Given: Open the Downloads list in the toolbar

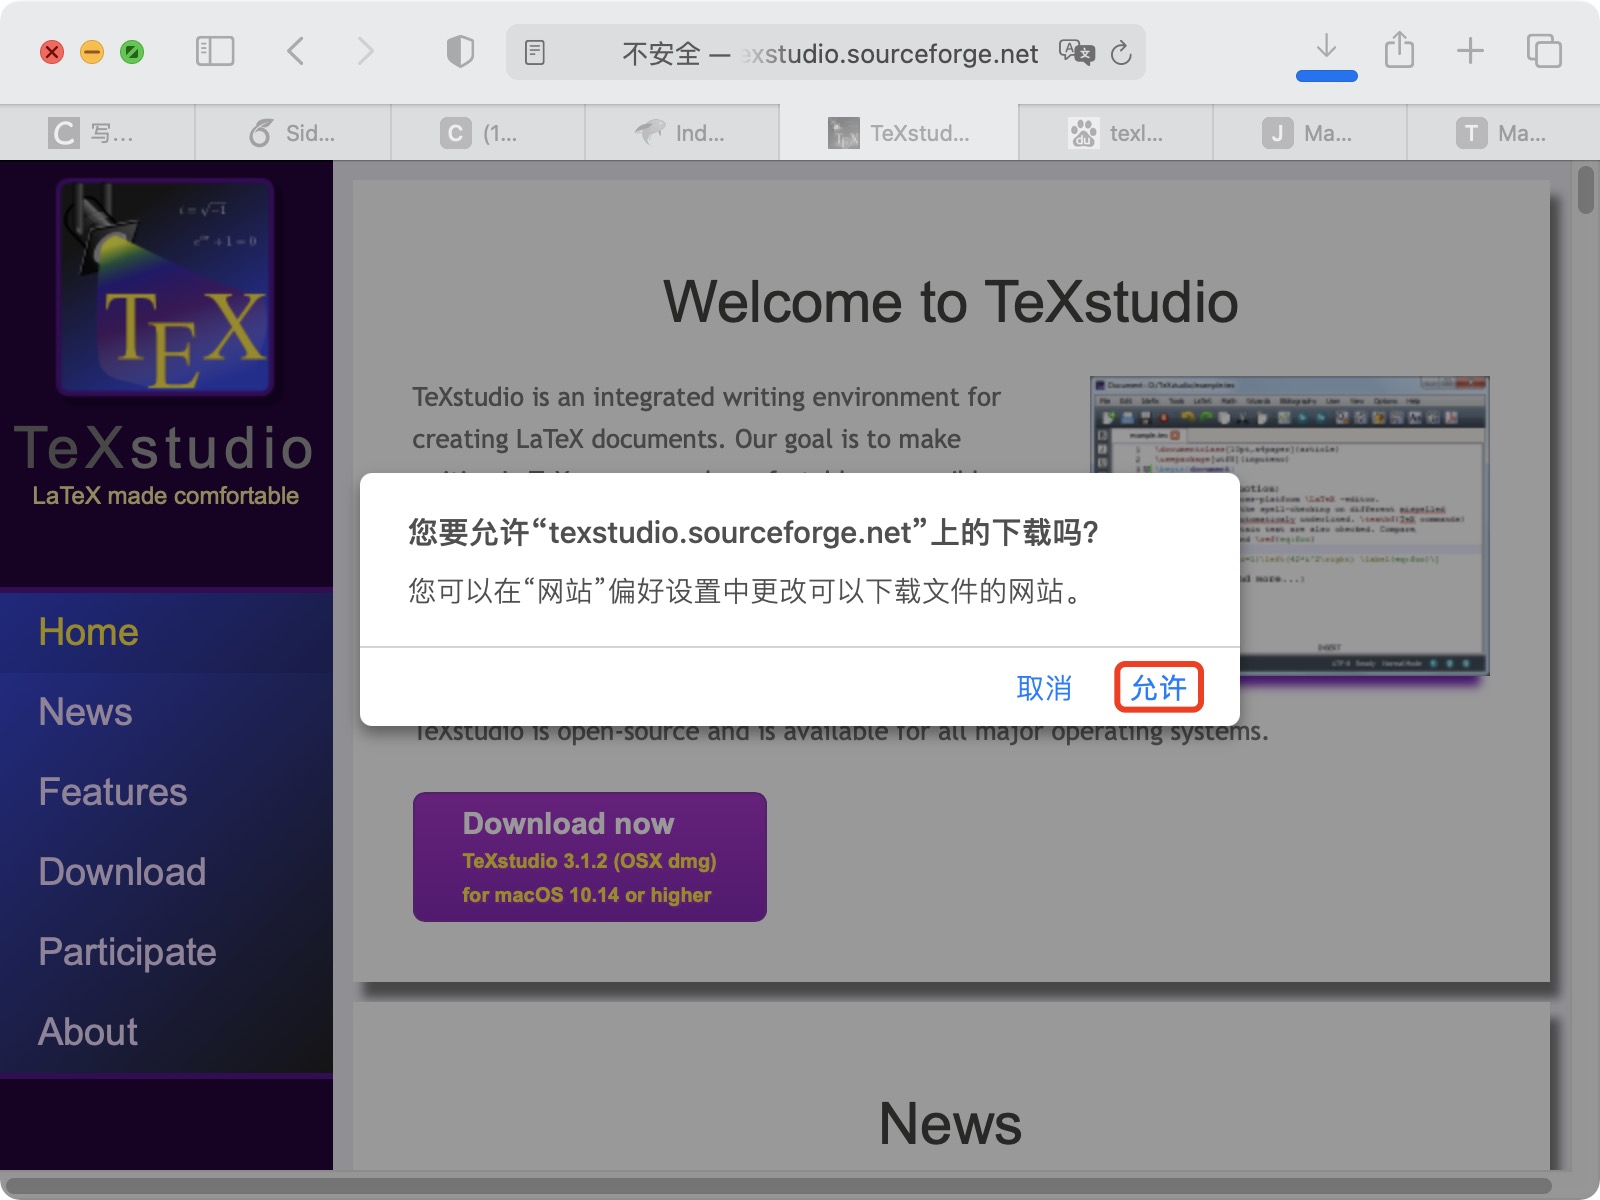Looking at the screenshot, I should click(1326, 48).
